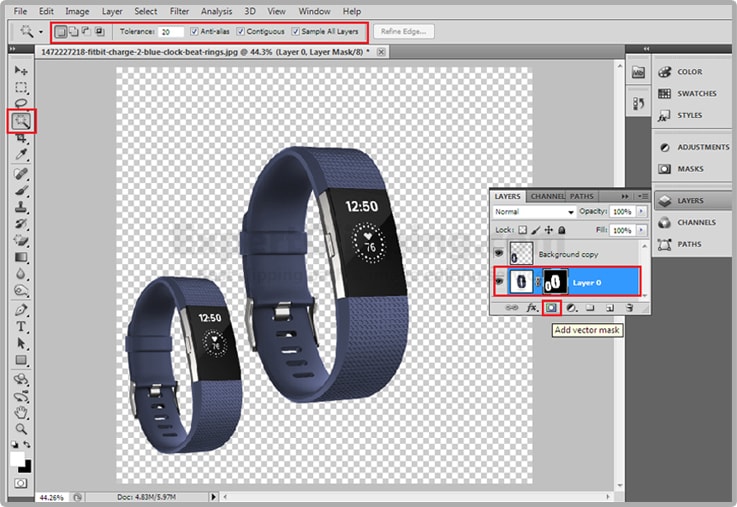Click the Tolerance input field

coord(171,32)
